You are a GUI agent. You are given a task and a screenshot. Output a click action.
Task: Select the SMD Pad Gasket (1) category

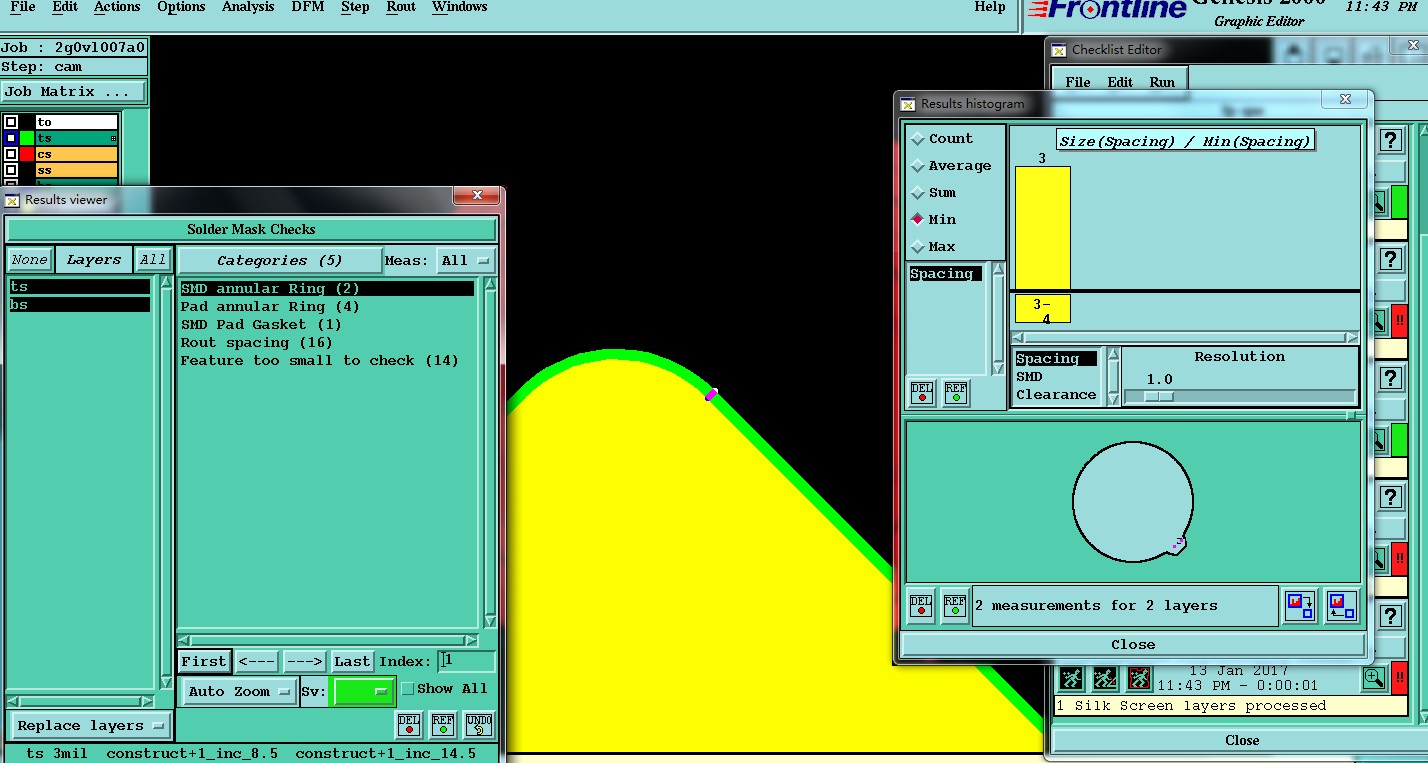coord(261,325)
